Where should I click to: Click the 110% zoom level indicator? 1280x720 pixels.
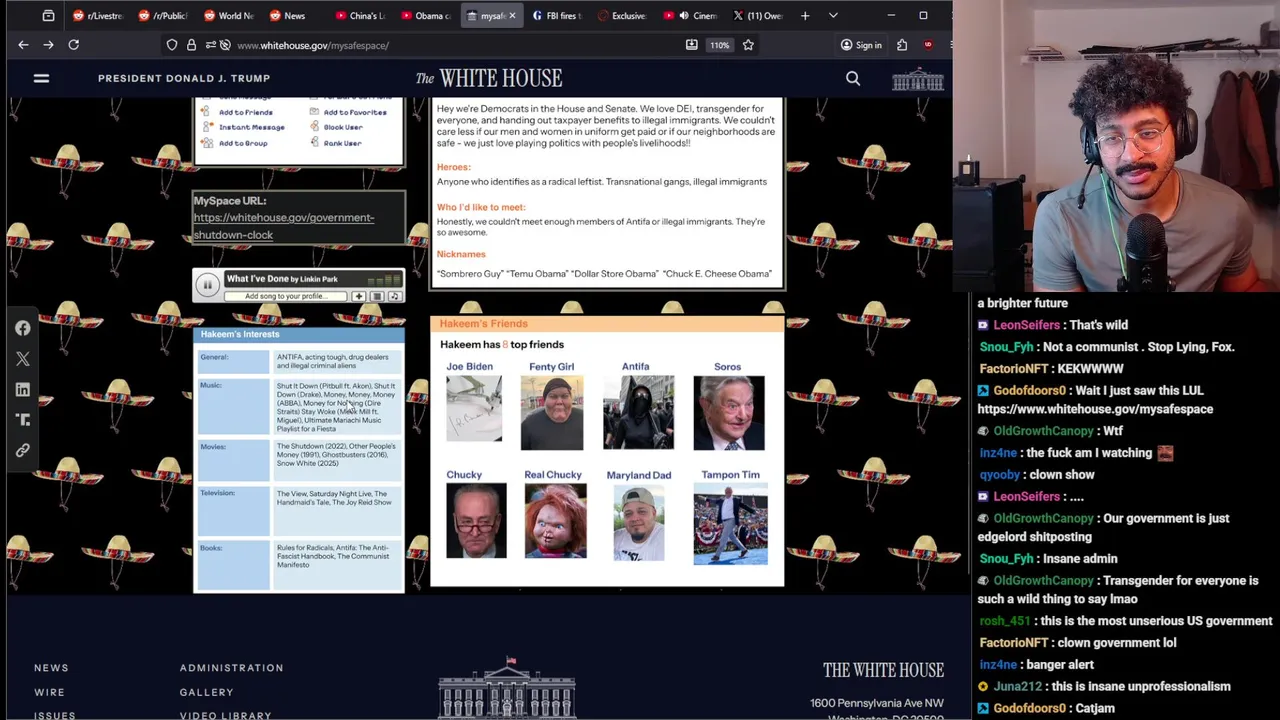(x=719, y=45)
